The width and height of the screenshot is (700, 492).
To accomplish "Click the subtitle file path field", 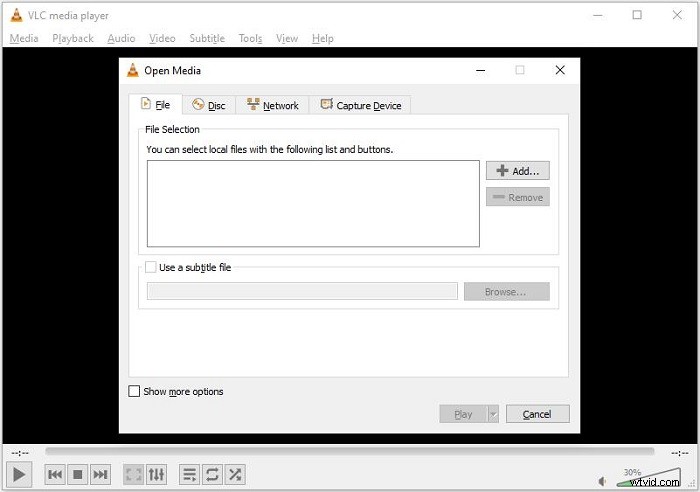I will click(x=302, y=291).
